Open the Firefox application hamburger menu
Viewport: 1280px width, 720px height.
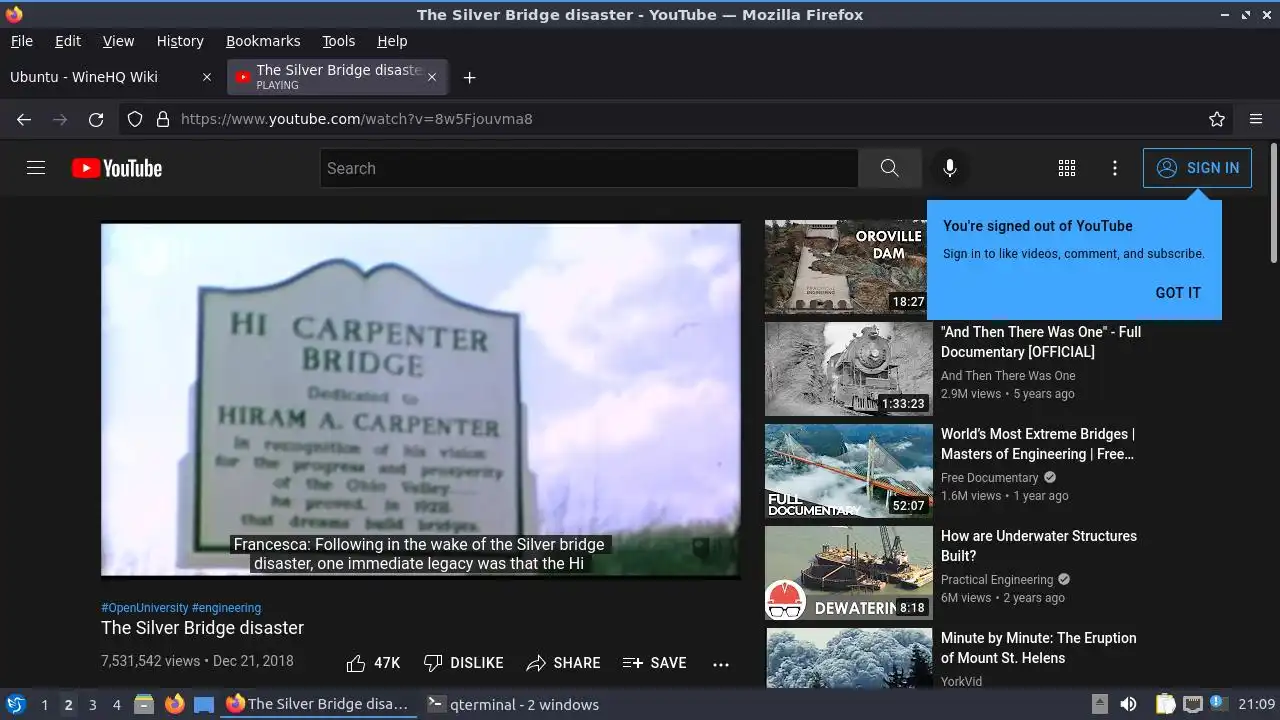1256,119
